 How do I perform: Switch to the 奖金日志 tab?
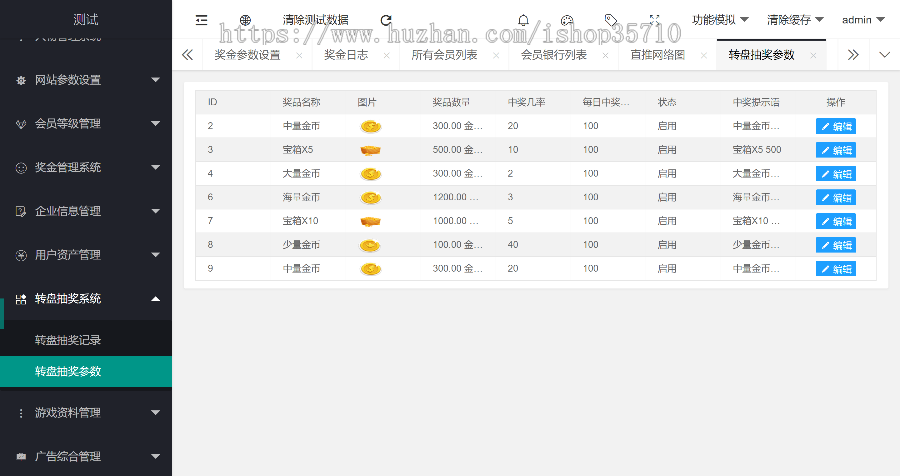point(346,55)
